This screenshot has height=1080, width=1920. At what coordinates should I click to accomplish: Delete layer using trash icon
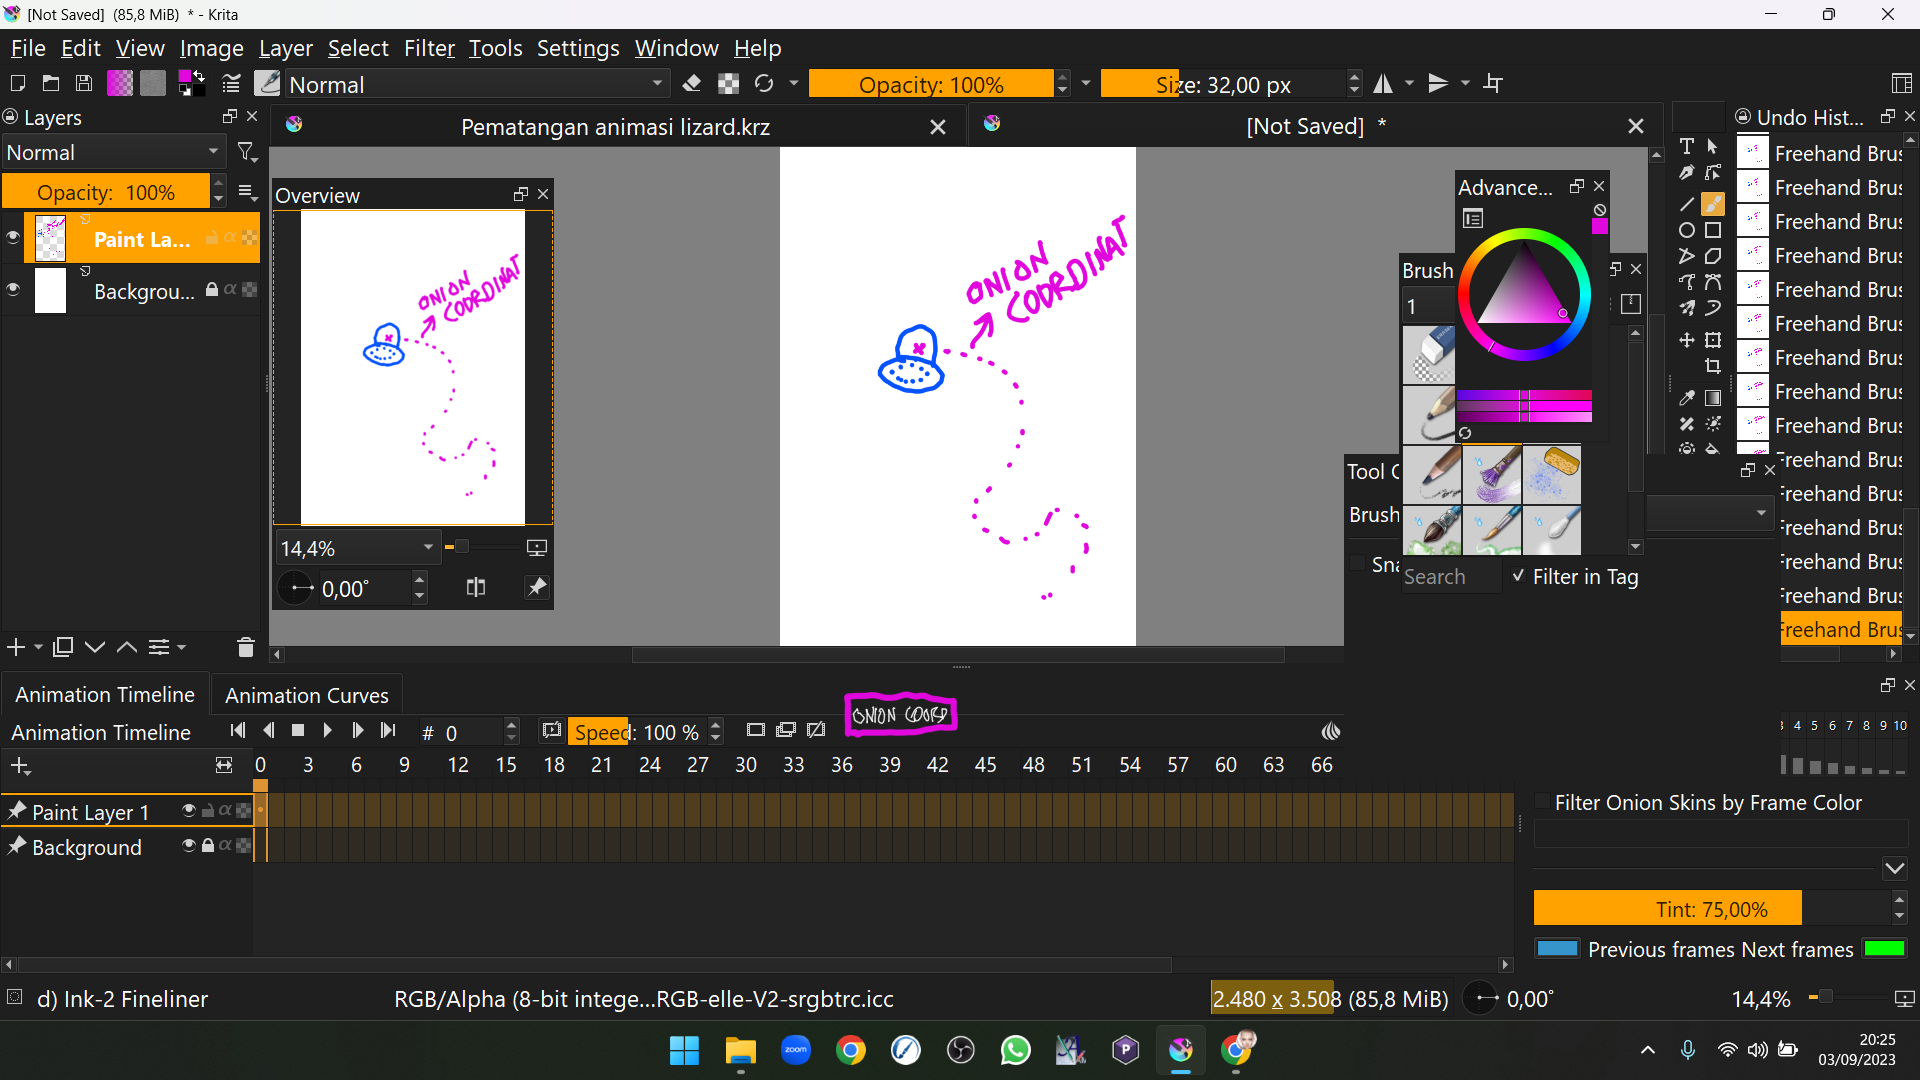tap(245, 648)
